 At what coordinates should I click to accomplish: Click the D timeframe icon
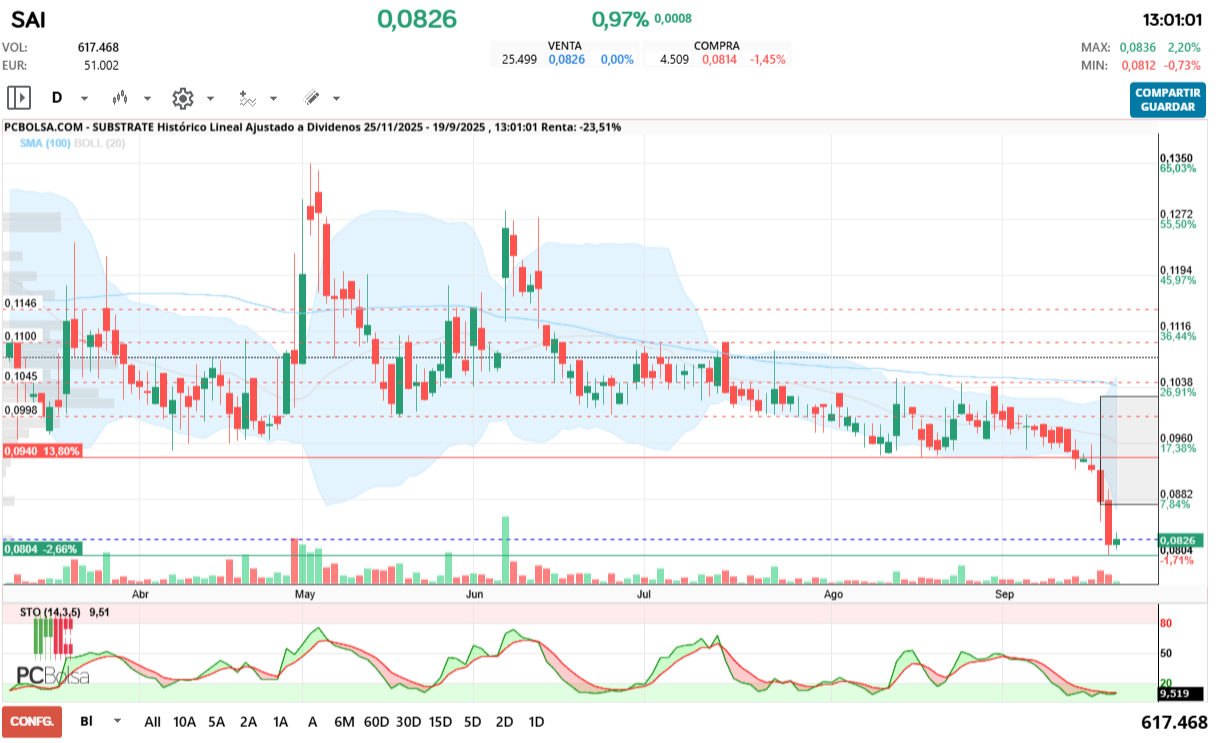click(57, 98)
